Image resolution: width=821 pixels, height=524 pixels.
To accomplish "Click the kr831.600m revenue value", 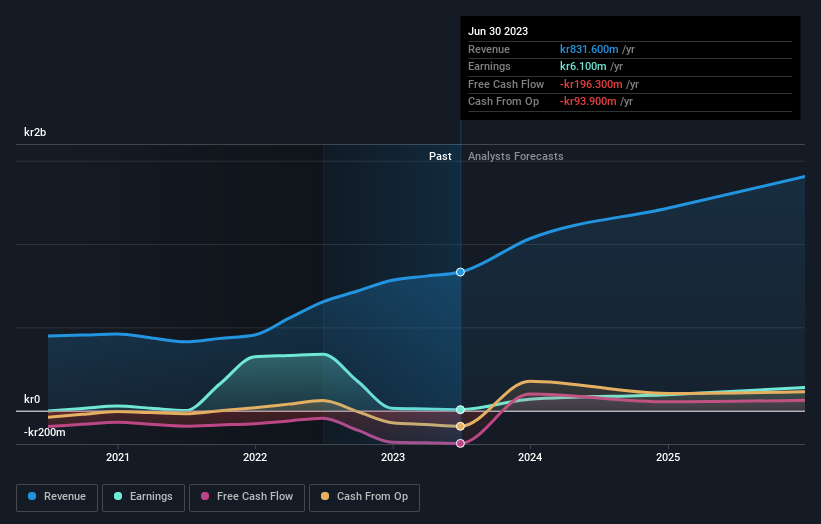I will 589,49.
